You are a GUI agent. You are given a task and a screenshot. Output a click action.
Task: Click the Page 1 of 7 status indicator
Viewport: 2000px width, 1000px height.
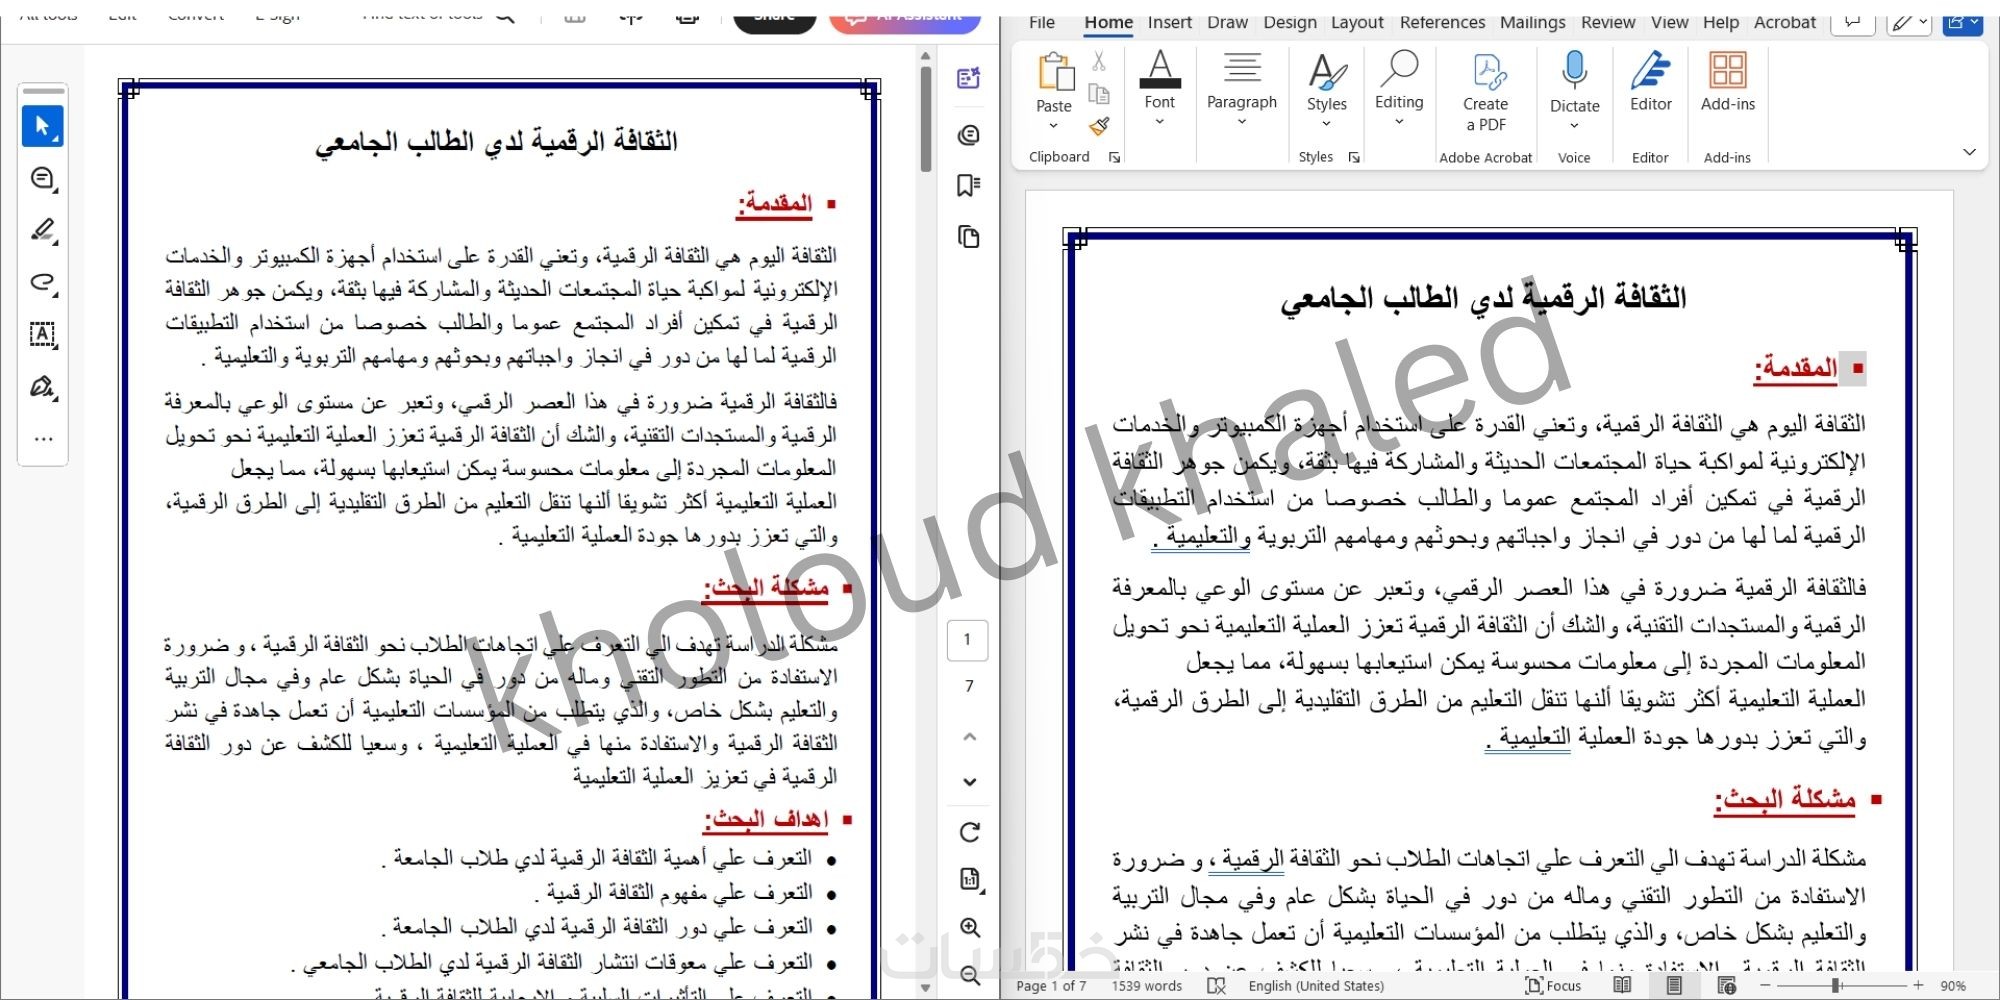coord(1051,986)
